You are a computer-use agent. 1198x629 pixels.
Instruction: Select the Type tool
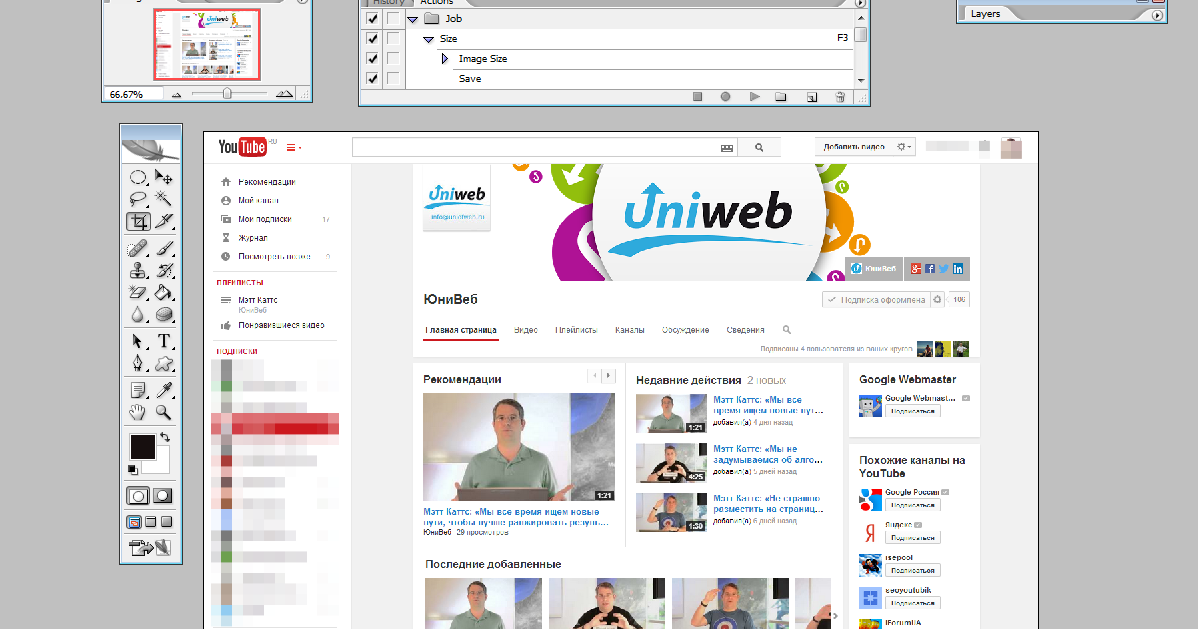pyautogui.click(x=164, y=341)
